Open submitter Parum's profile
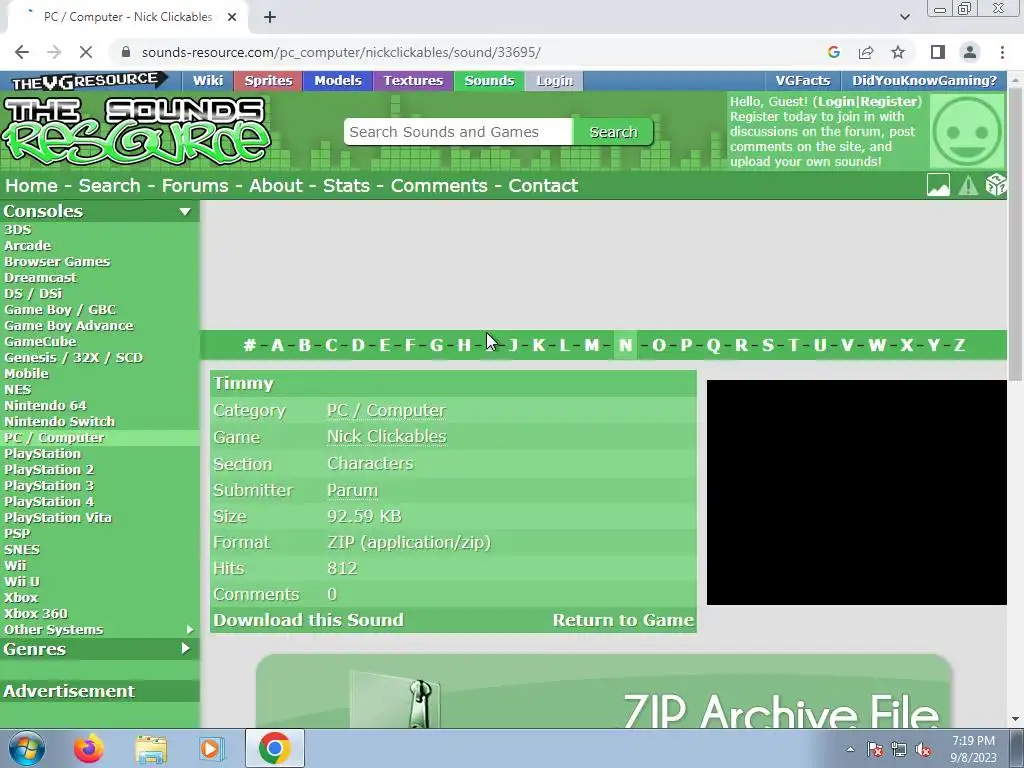The width and height of the screenshot is (1024, 768). [x=352, y=490]
